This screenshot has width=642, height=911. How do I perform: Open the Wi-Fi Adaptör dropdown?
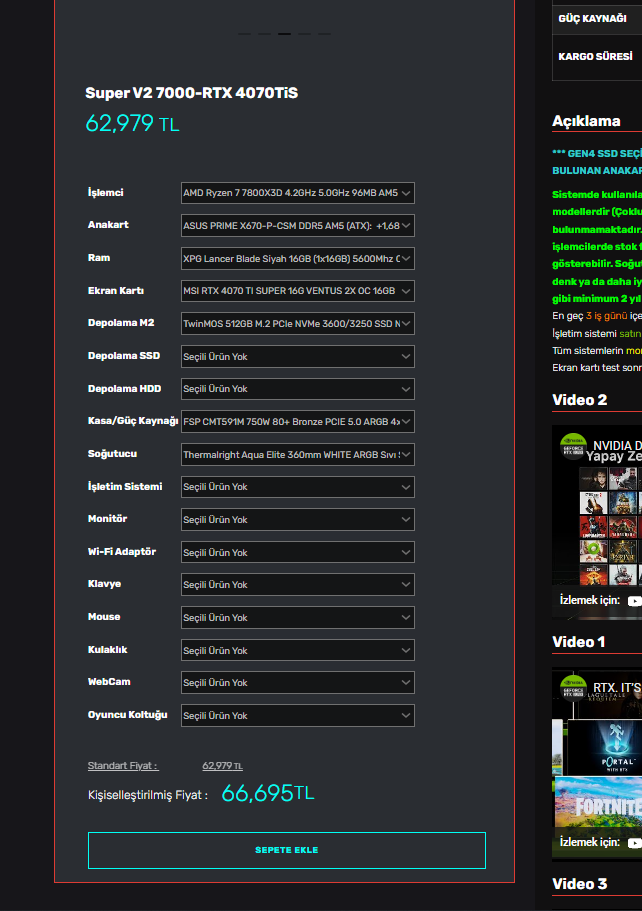(x=297, y=553)
